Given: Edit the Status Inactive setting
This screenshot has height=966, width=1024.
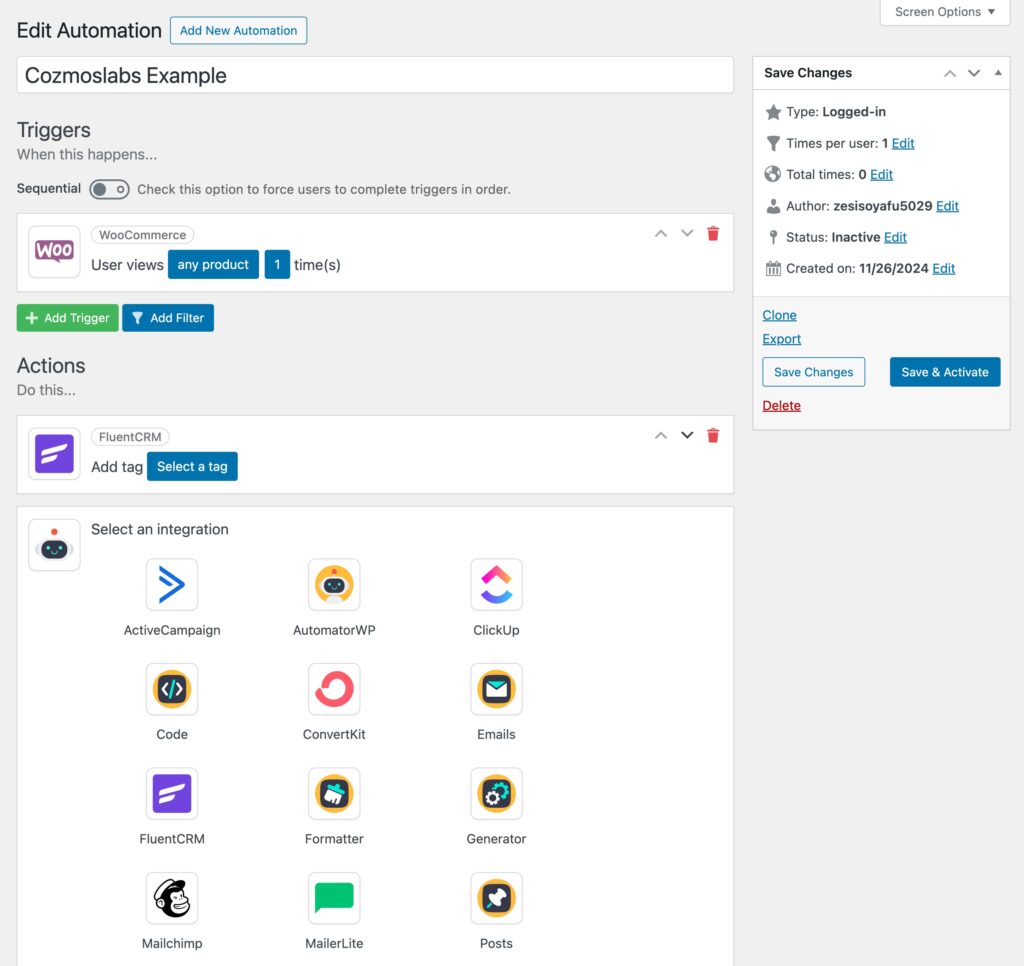Looking at the screenshot, I should click(x=895, y=237).
